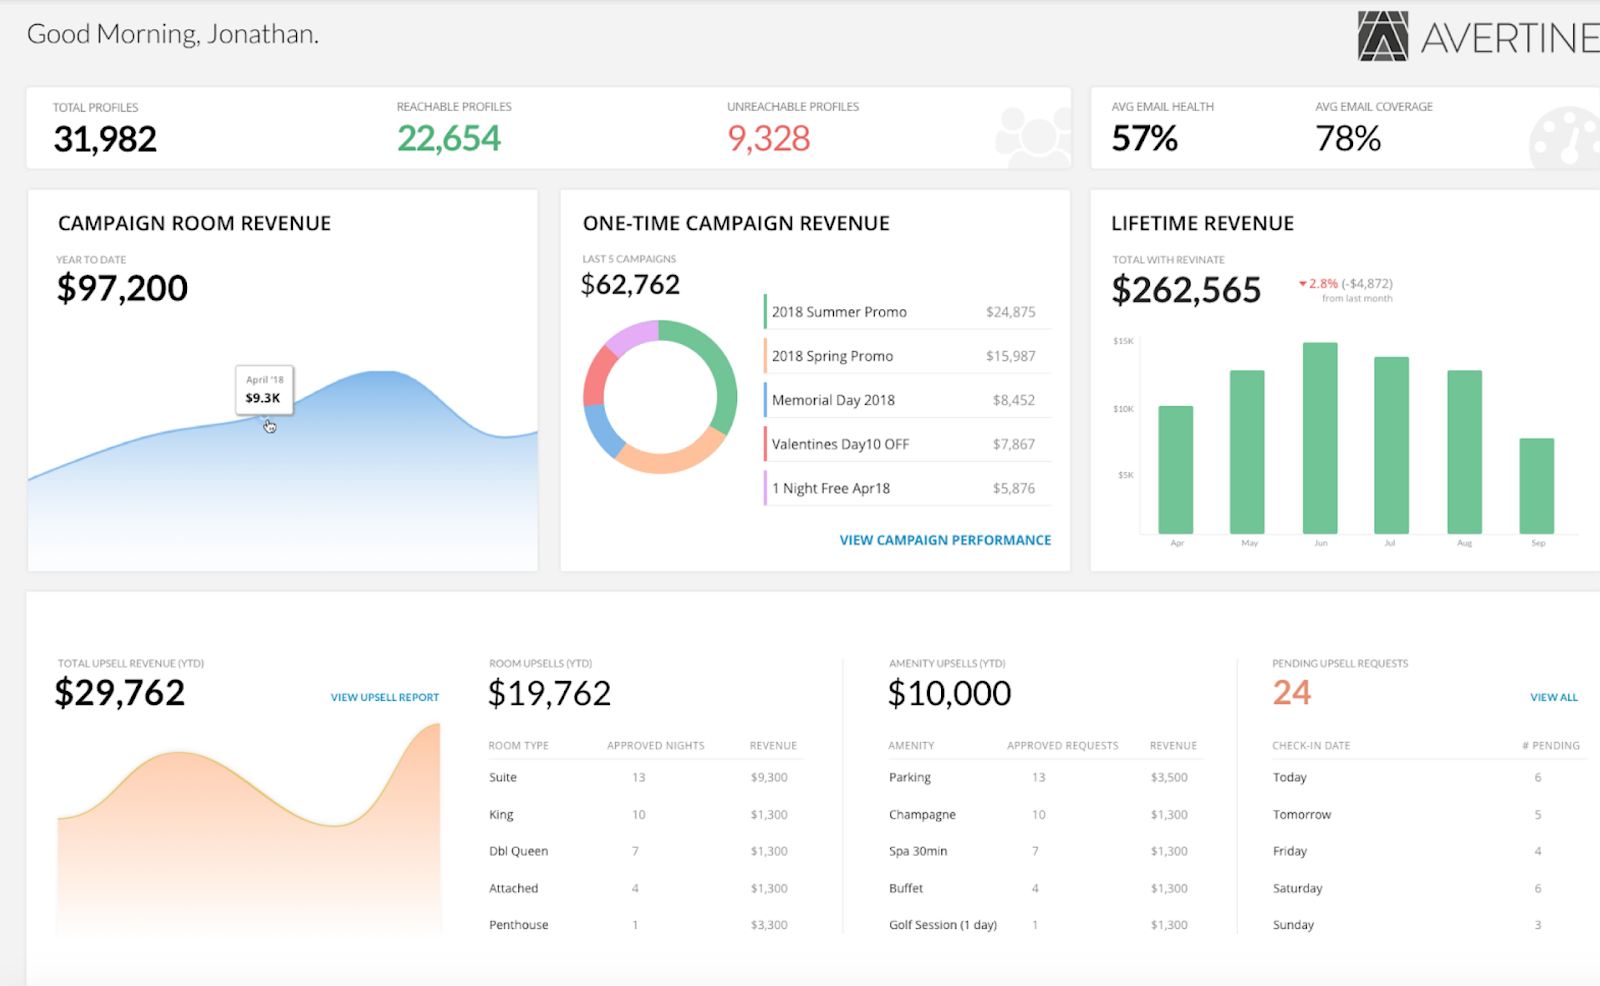Click the people profiles icon
The height and width of the screenshot is (986, 1600).
pyautogui.click(x=1033, y=135)
